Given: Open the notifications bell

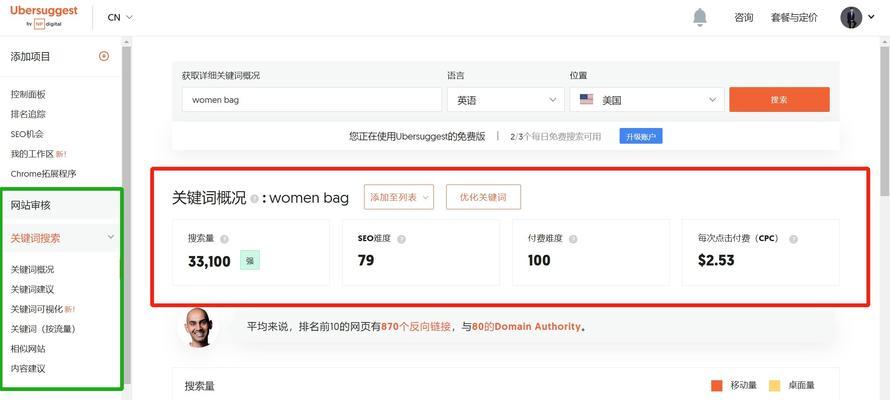Looking at the screenshot, I should pos(700,18).
